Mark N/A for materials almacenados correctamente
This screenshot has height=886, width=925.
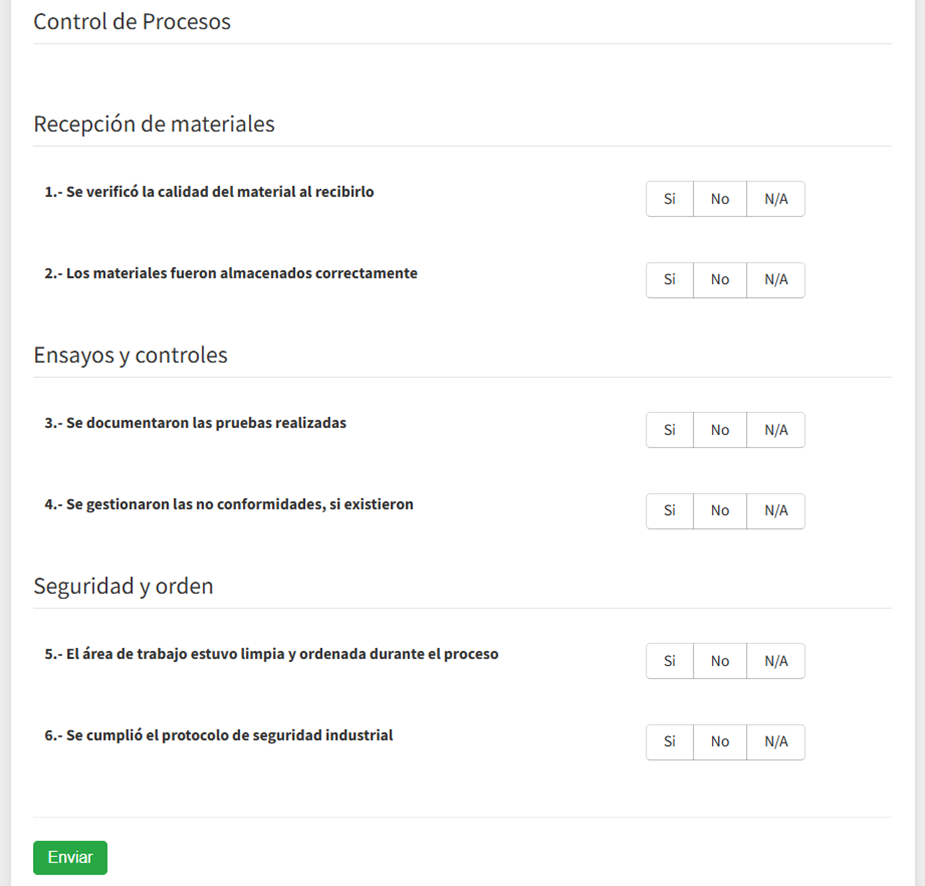(776, 280)
